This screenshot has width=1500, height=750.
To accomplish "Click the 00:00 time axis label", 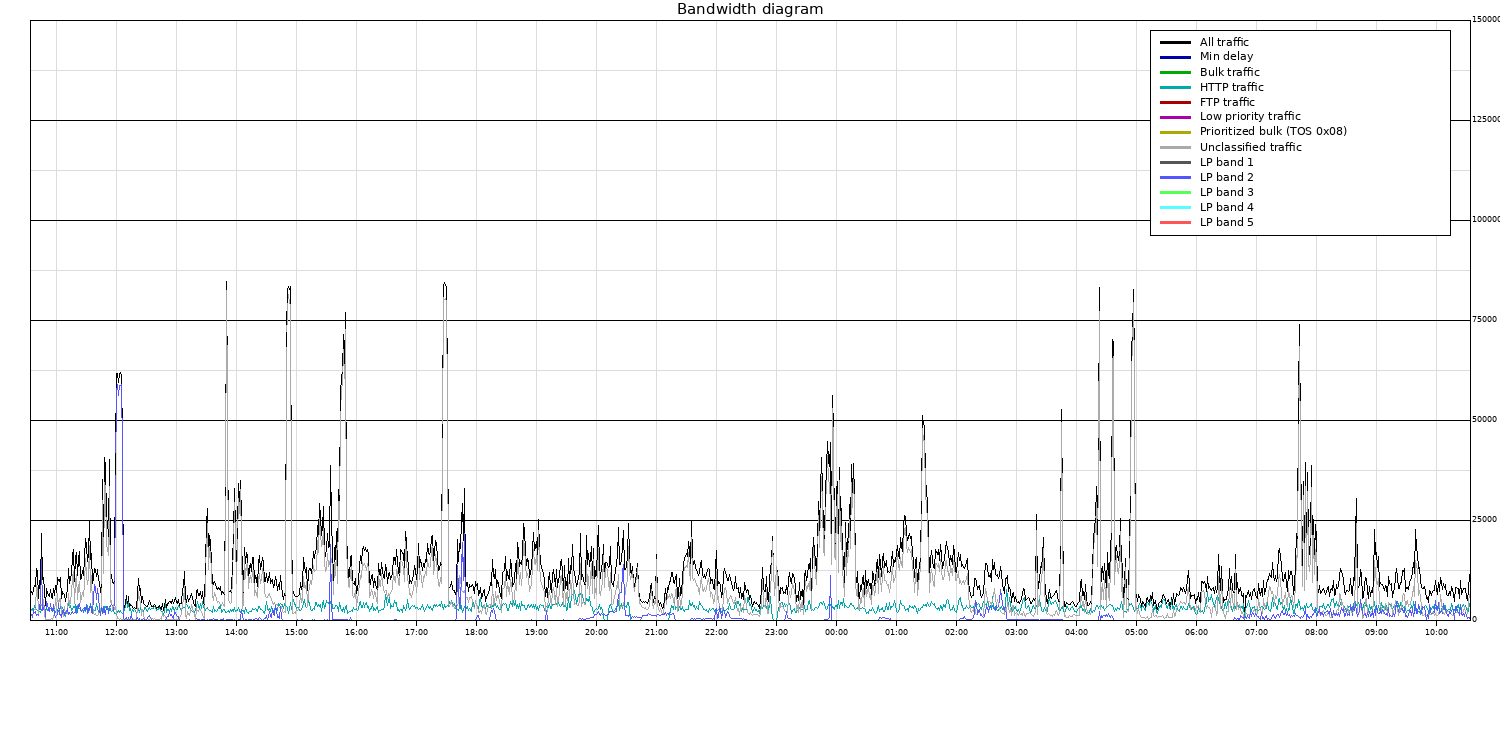I will [836, 632].
